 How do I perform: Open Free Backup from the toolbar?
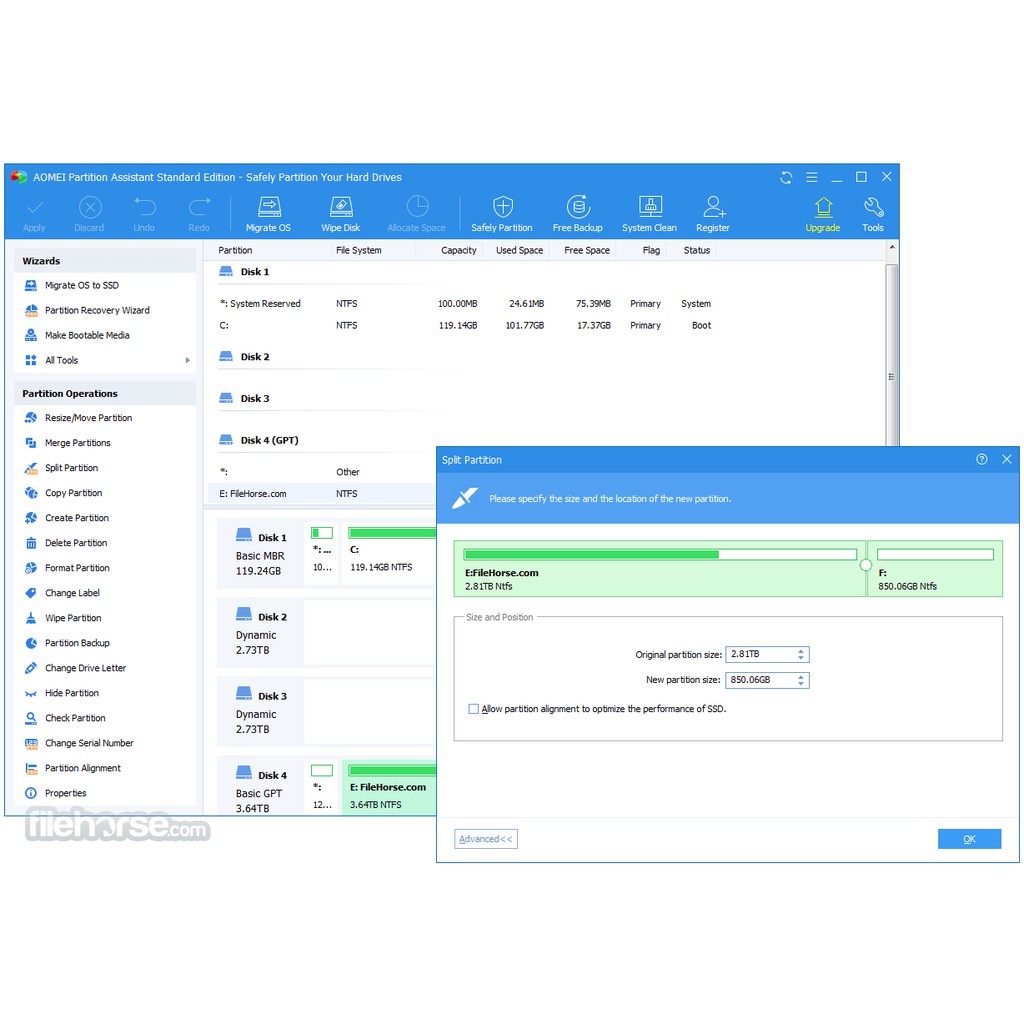[578, 211]
